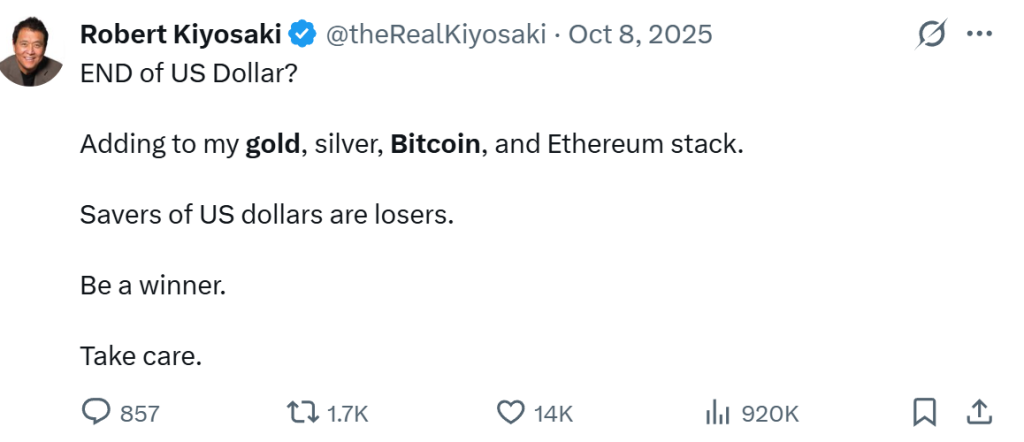Click the "END of US Dollar?" text

[188, 75]
